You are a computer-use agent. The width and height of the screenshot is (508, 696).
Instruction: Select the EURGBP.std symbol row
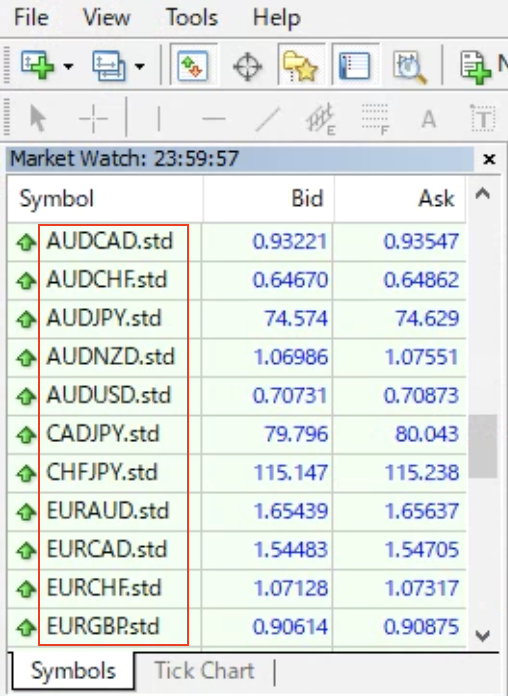click(237, 627)
